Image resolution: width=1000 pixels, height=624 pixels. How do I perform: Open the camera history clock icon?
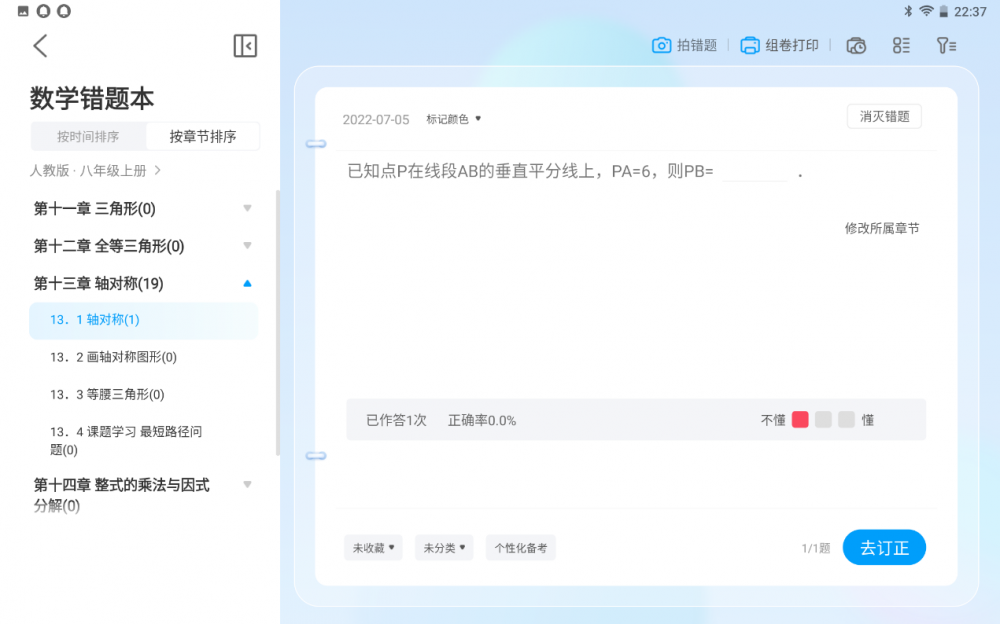click(x=856, y=45)
